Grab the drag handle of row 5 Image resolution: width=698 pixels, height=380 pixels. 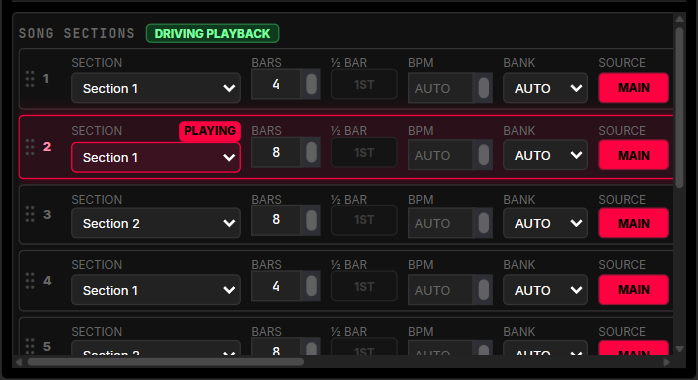(x=30, y=346)
